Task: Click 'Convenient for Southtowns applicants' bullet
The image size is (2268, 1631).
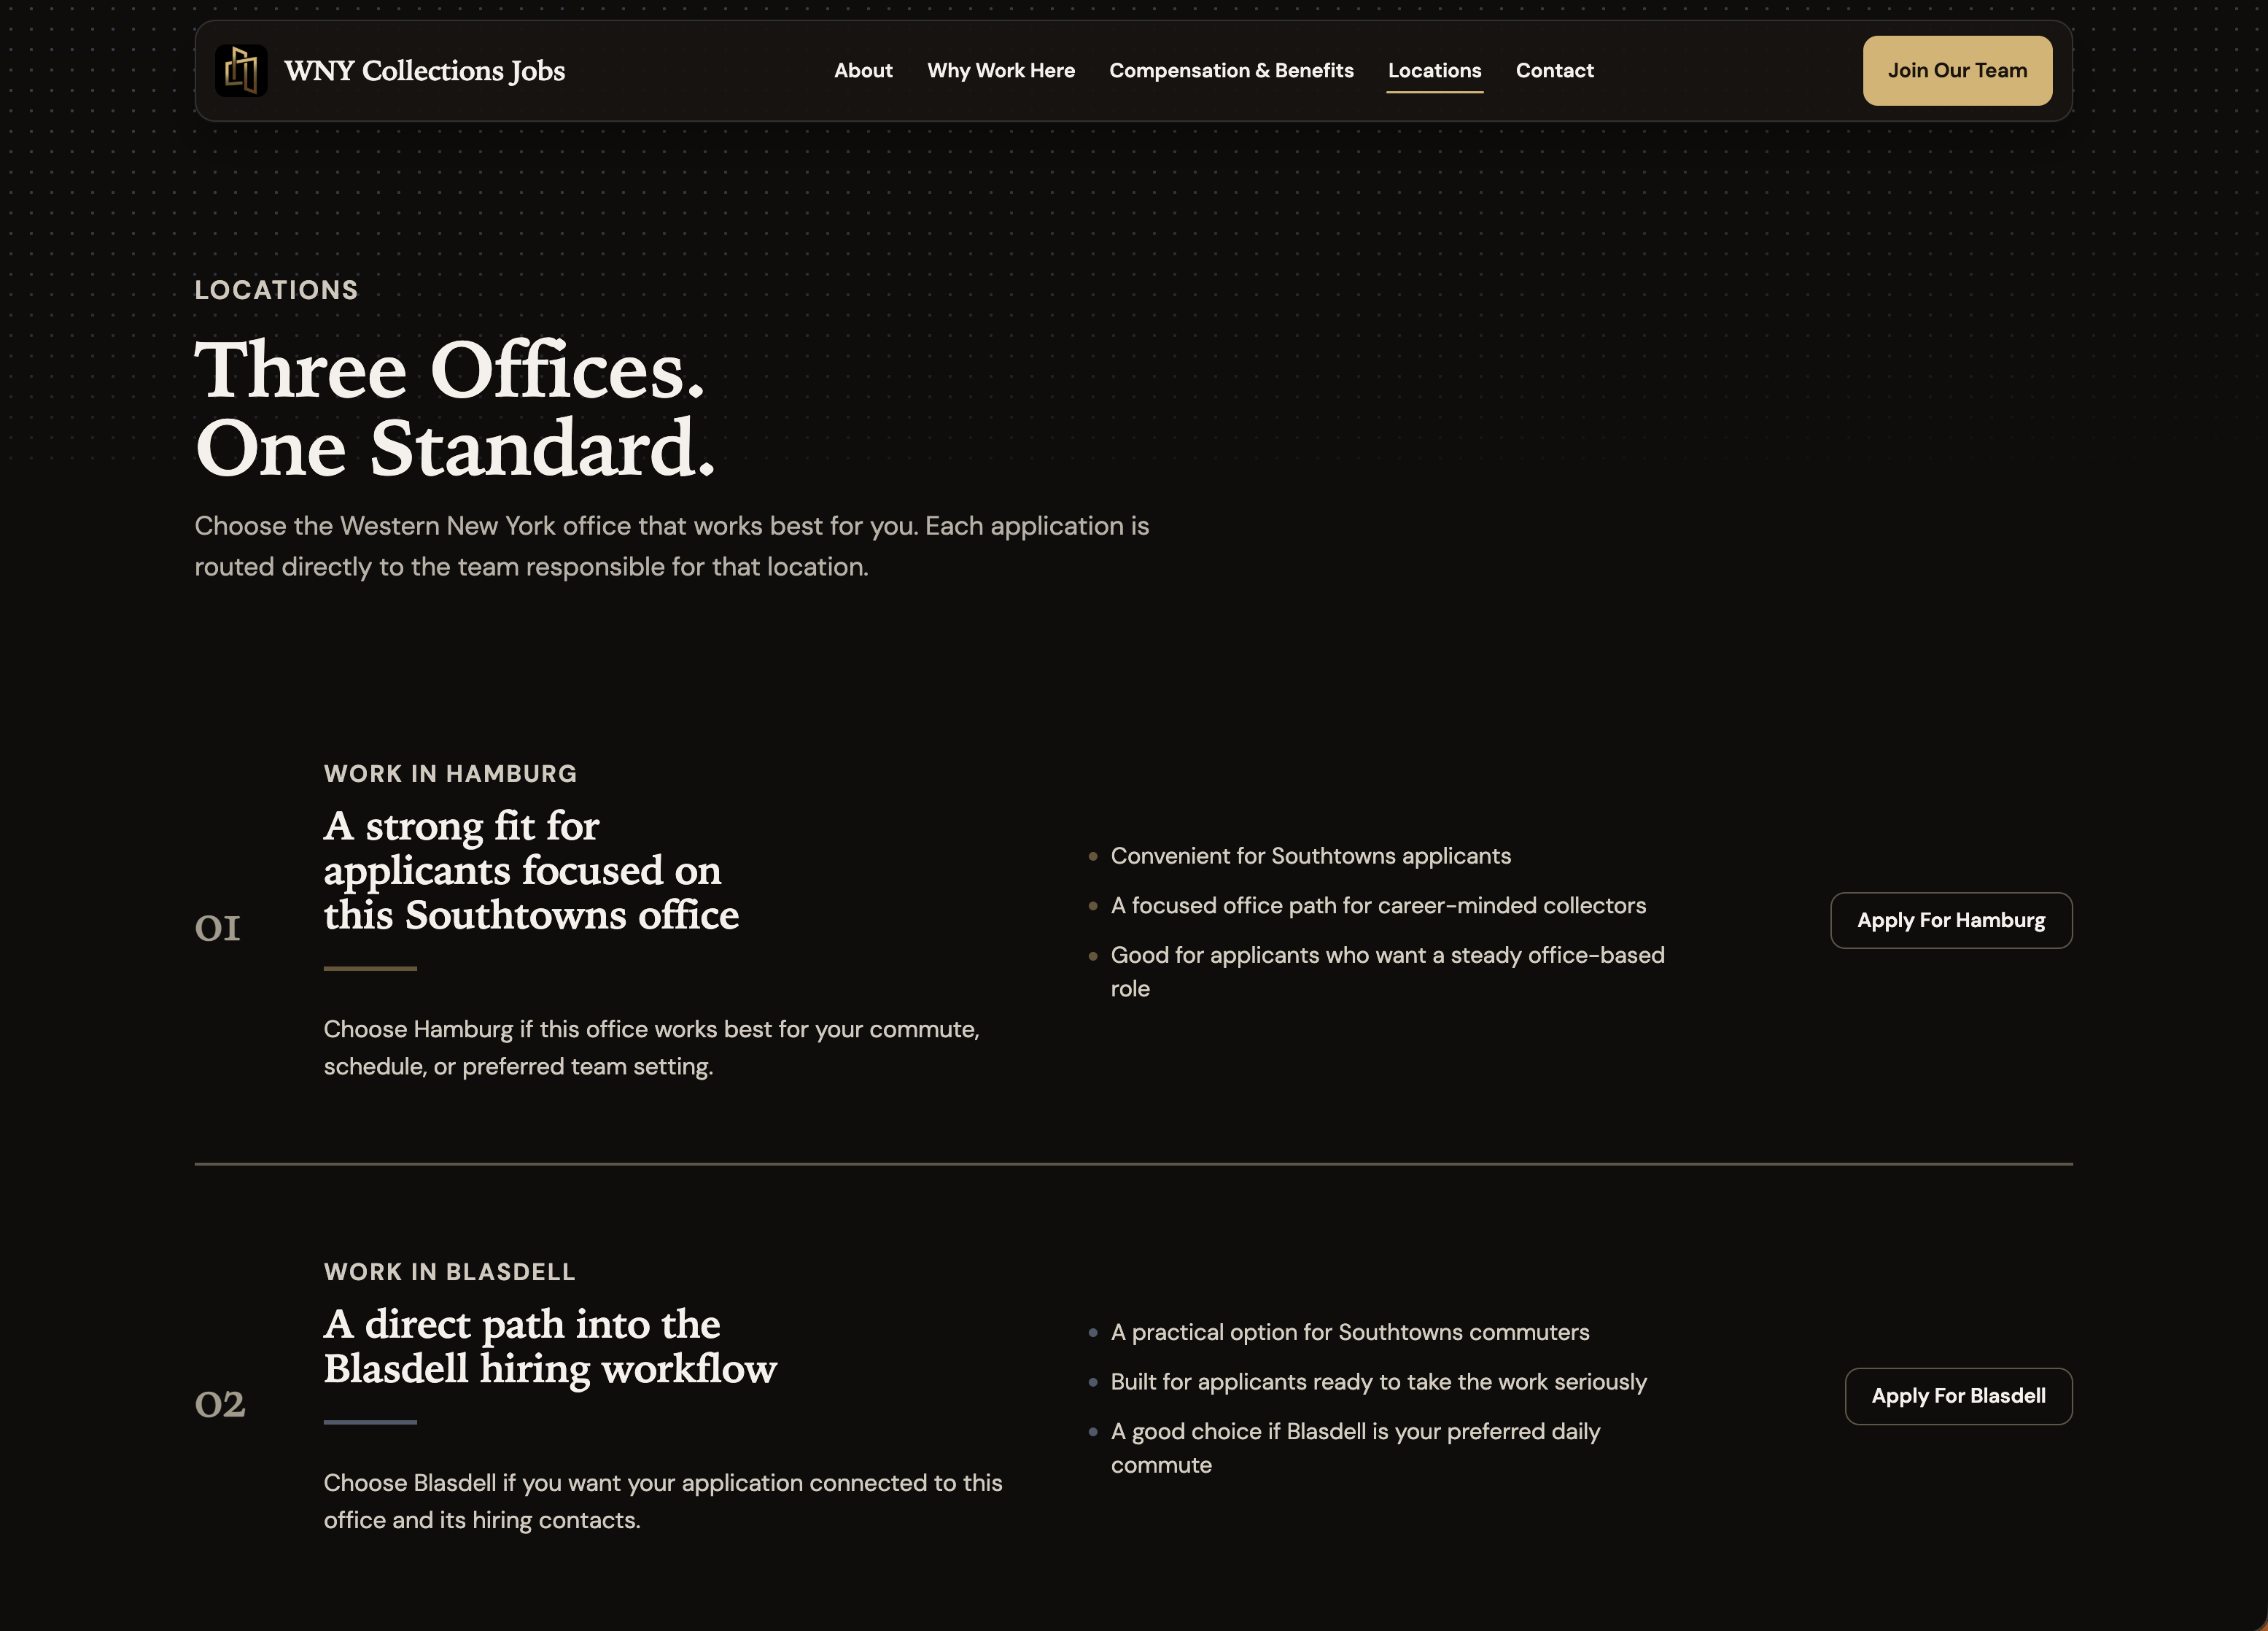Action: pos(1310,856)
